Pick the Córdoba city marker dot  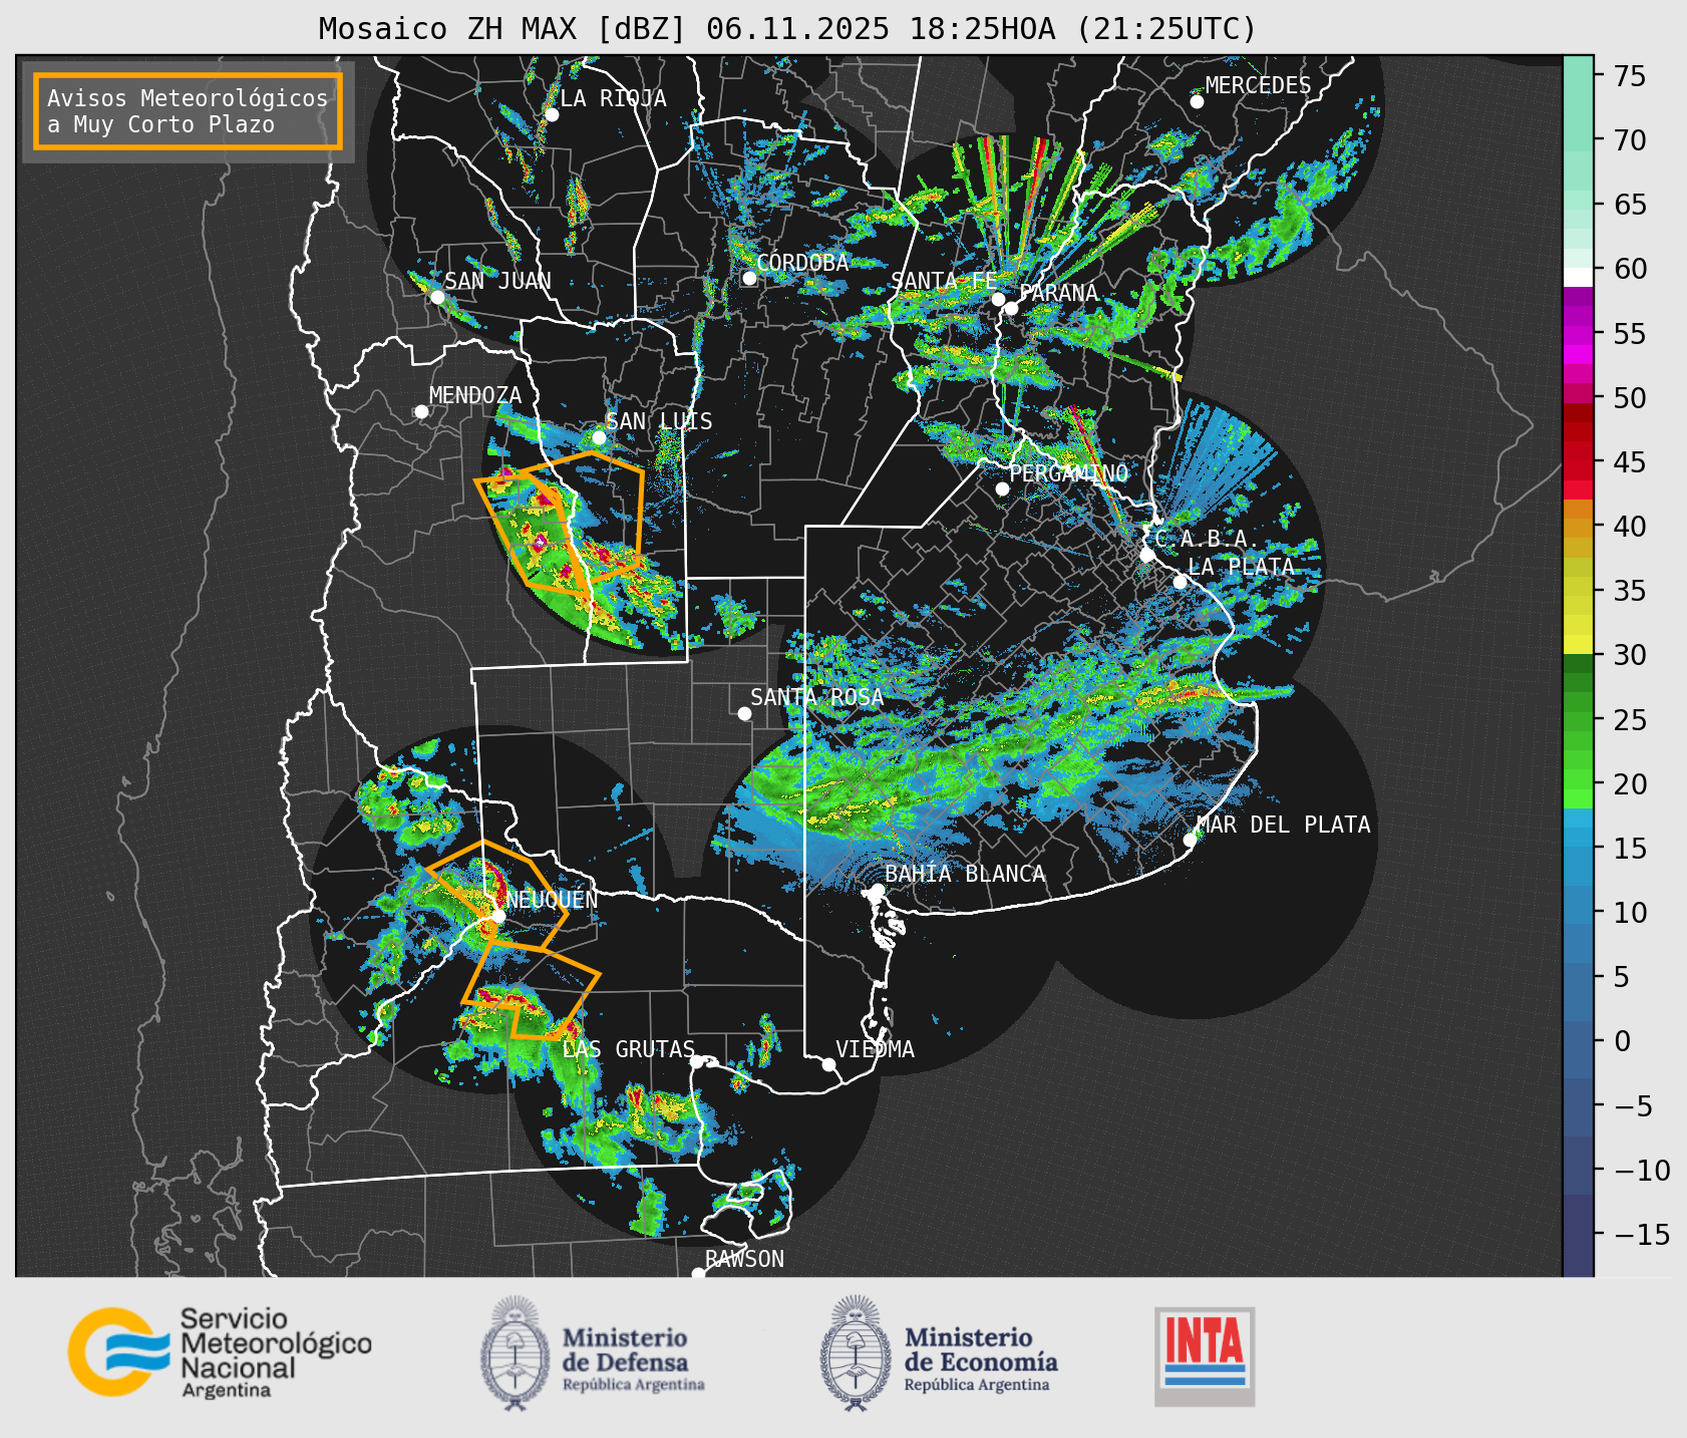(749, 278)
